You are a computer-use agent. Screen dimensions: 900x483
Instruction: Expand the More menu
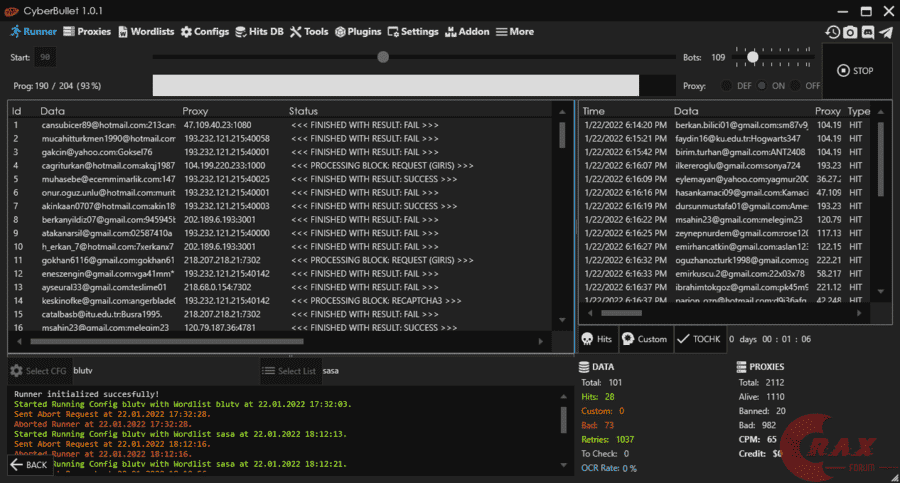514,31
